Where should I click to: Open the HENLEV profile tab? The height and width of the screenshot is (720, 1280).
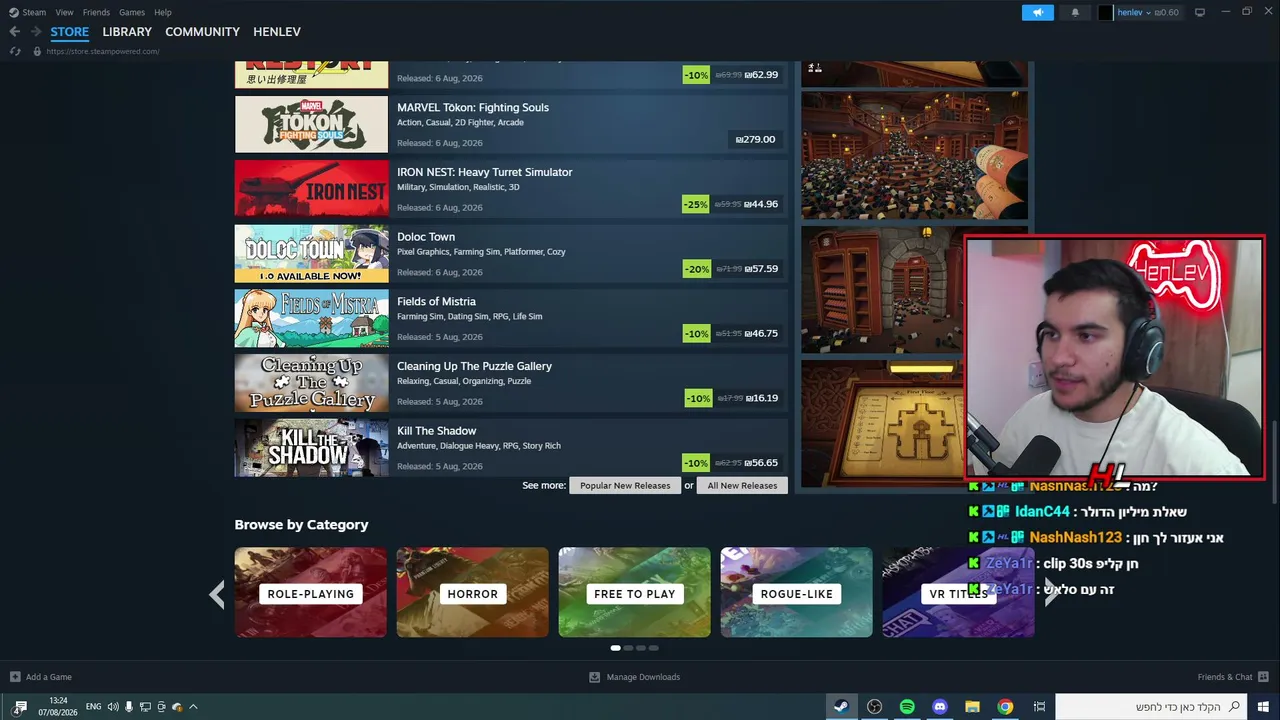[x=277, y=32]
